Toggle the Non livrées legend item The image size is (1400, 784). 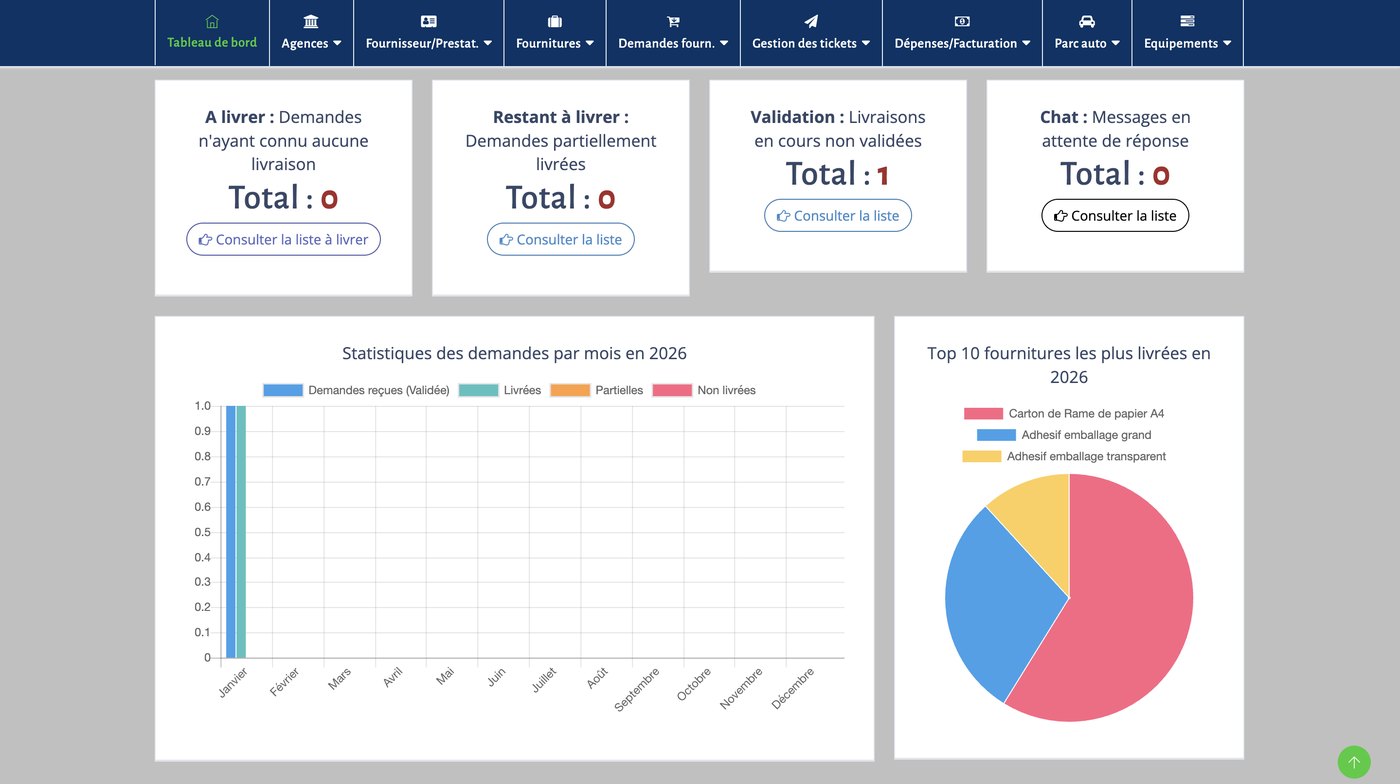(704, 390)
